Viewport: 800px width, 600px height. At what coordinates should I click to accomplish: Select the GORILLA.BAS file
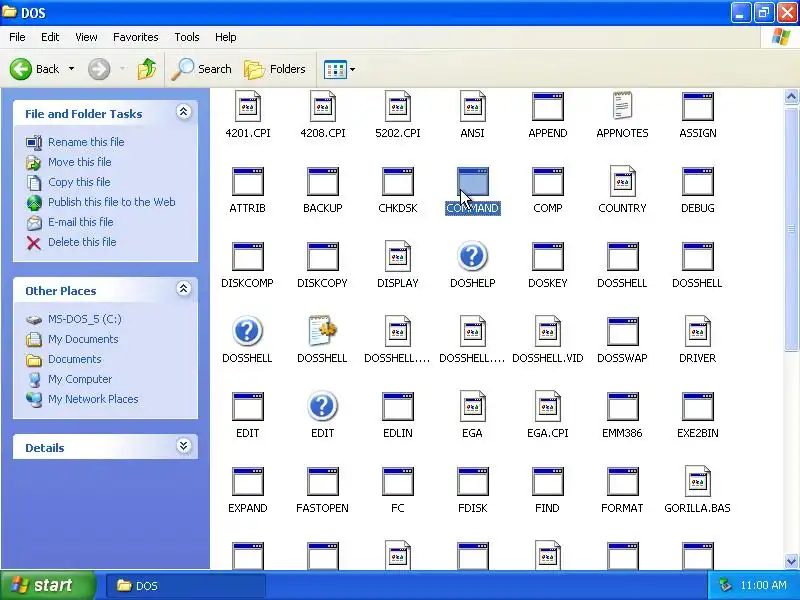click(x=697, y=481)
